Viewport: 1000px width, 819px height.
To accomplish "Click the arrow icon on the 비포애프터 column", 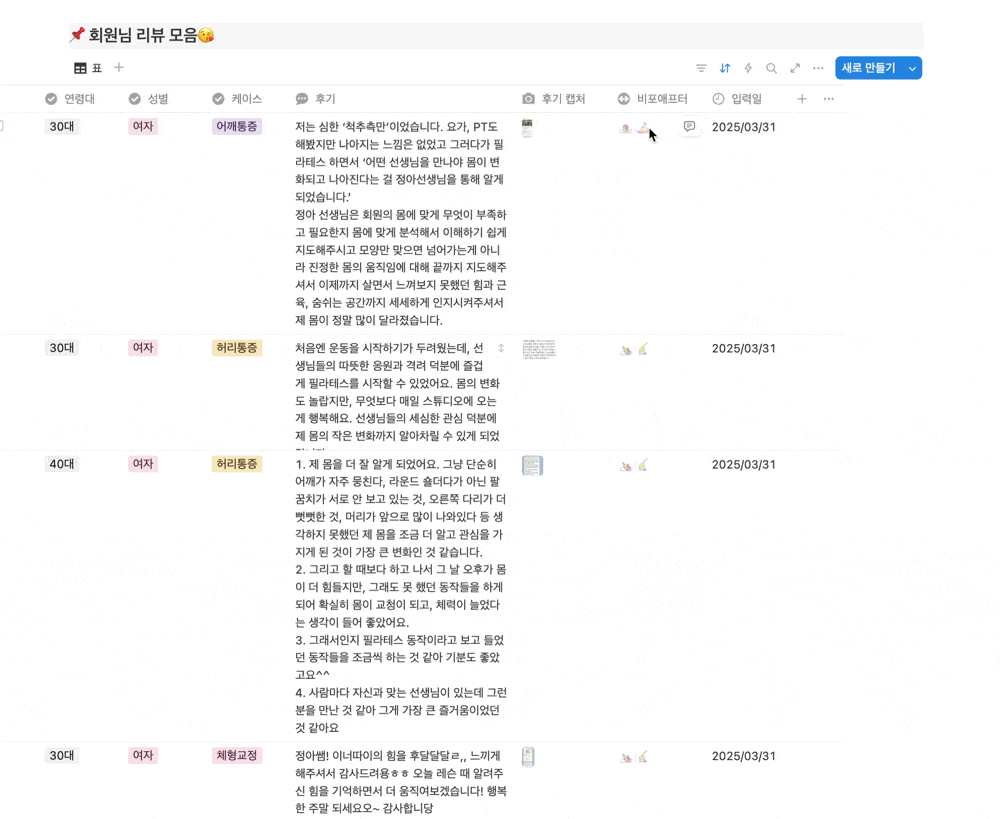I will (x=622, y=99).
